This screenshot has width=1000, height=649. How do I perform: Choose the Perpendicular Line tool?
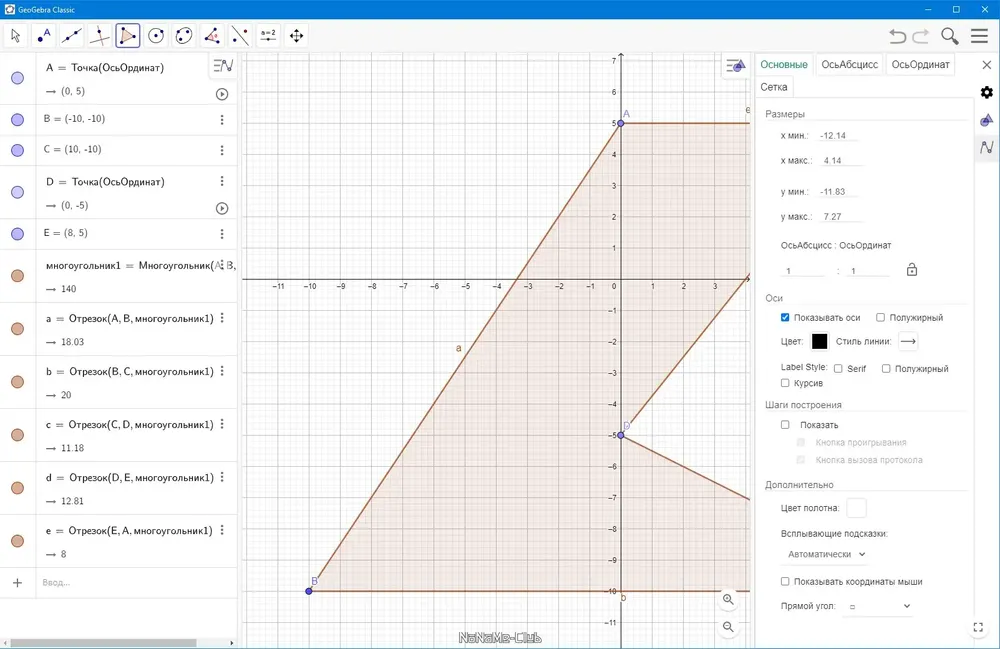99,36
